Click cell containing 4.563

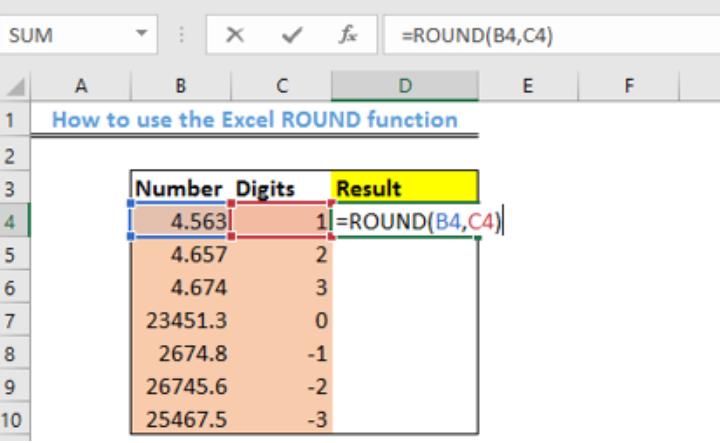(x=181, y=221)
